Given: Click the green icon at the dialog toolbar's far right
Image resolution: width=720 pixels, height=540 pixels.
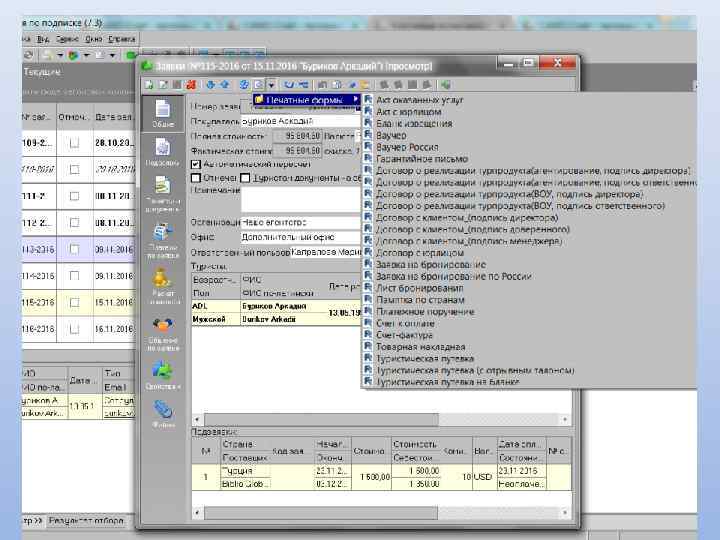Looking at the screenshot, I should (445, 84).
